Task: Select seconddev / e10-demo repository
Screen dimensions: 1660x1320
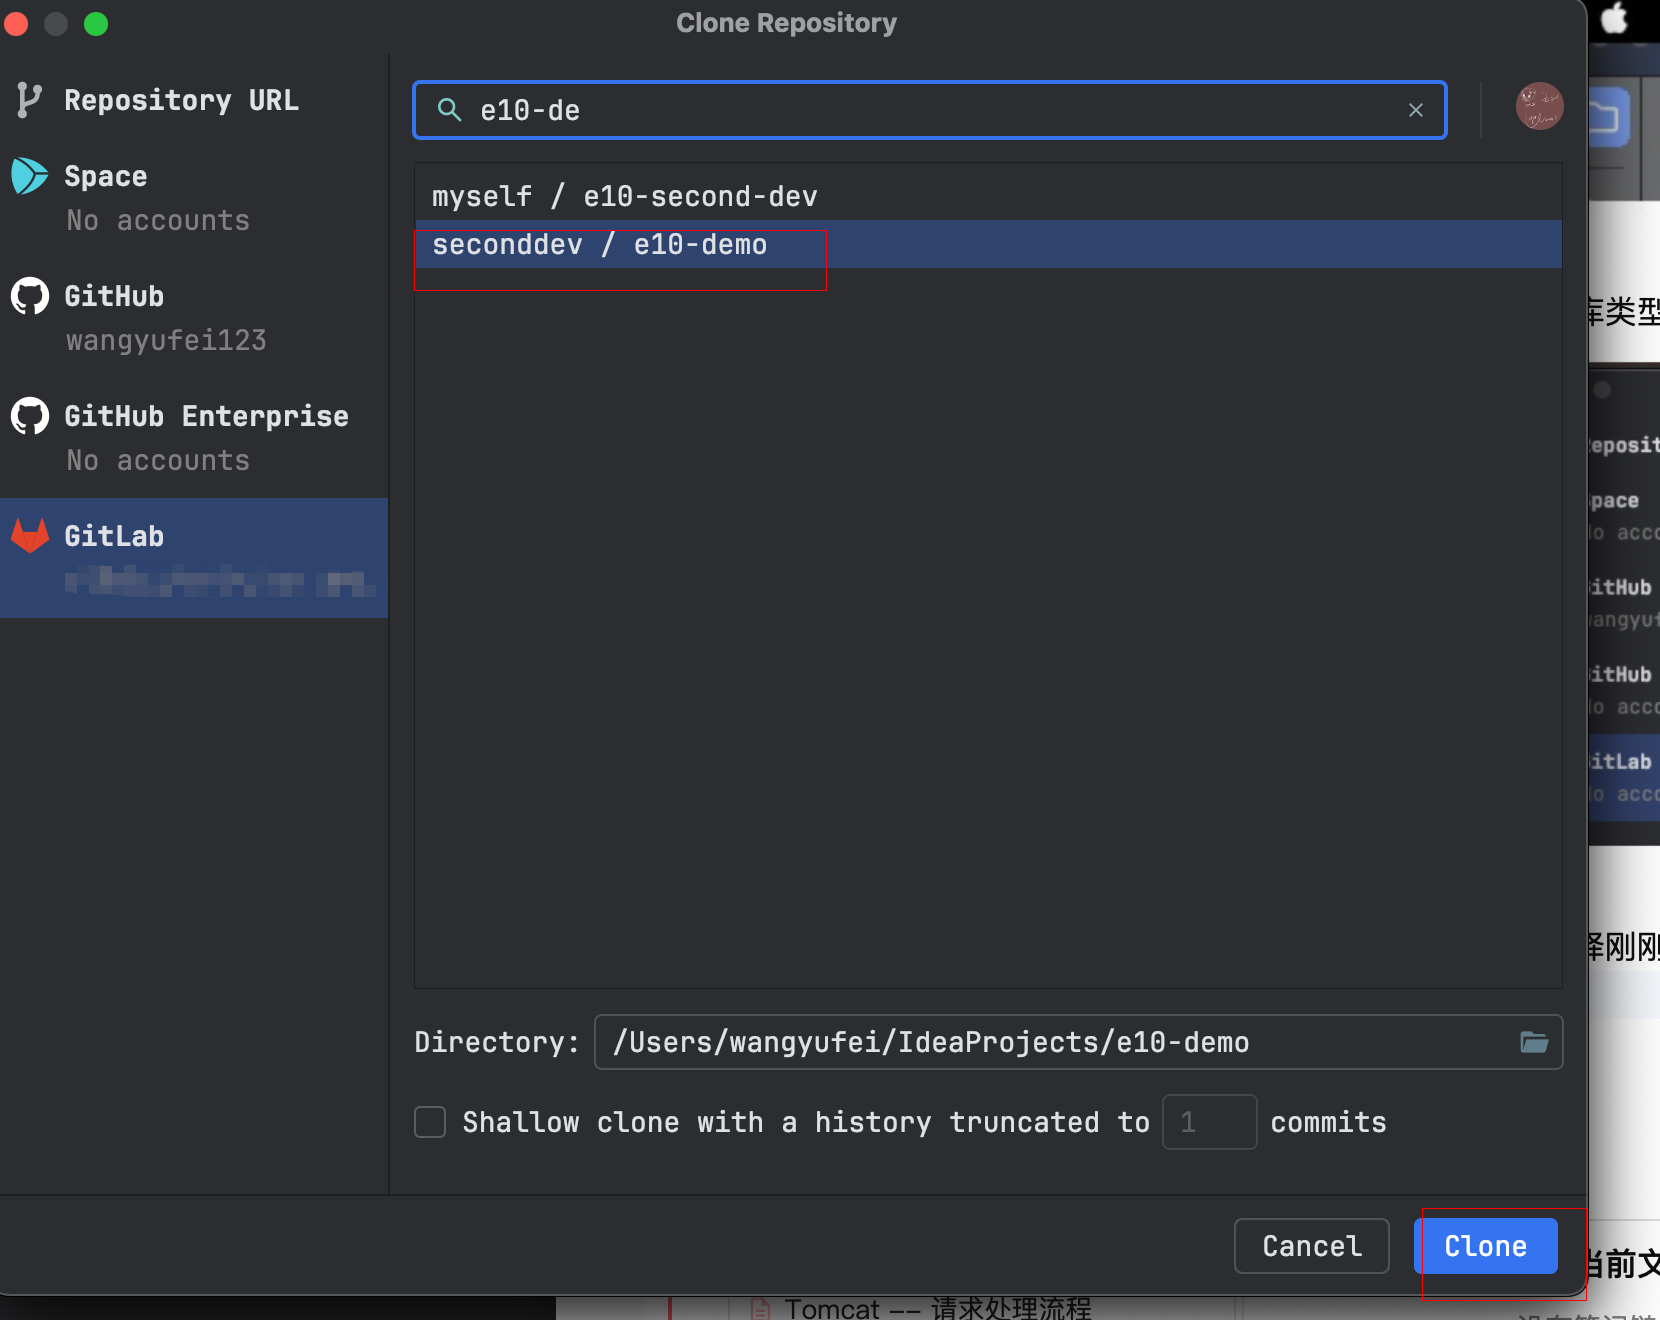Action: 600,245
